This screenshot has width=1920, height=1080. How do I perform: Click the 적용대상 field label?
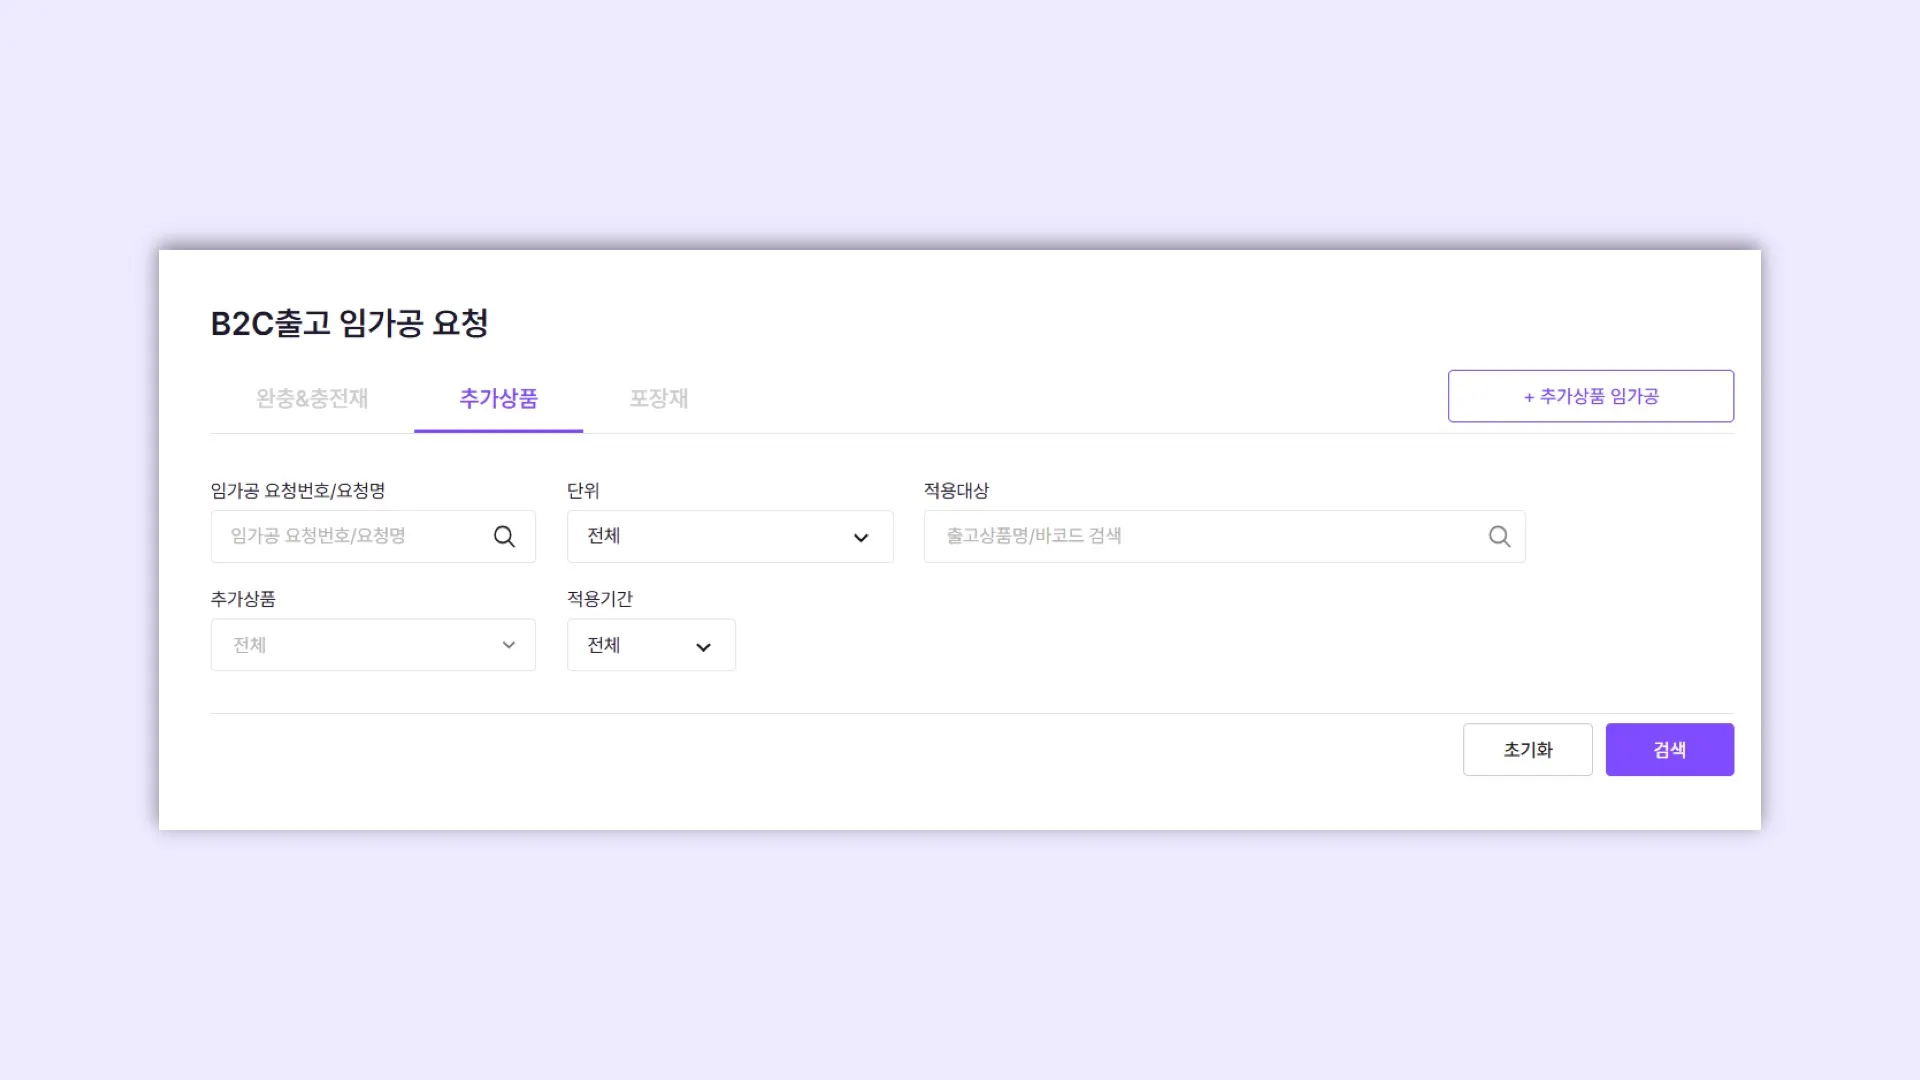click(x=956, y=491)
